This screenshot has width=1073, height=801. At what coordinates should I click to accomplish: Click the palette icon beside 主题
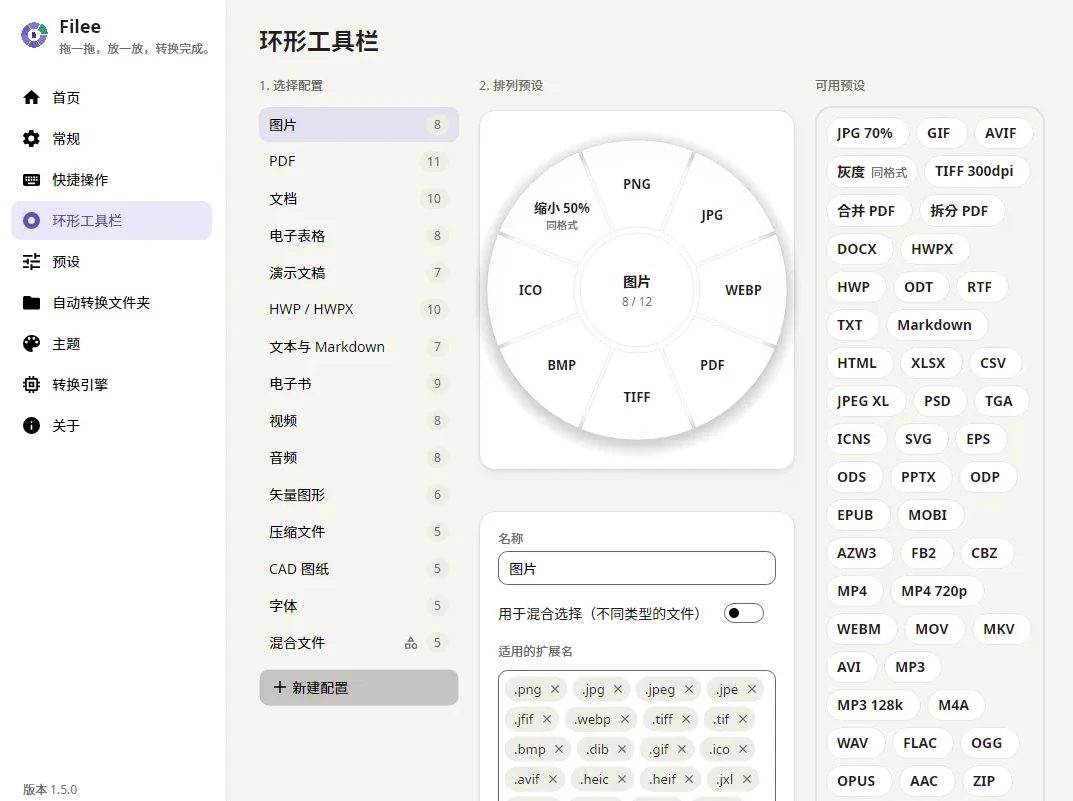click(31, 343)
